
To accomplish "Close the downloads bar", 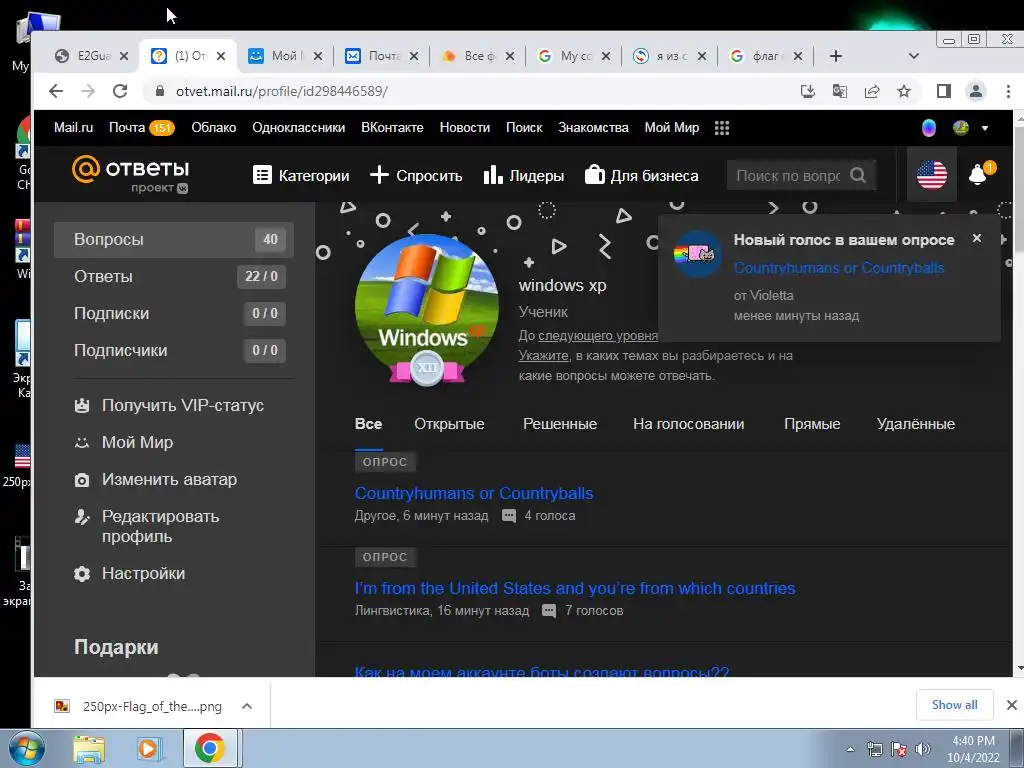I will click(1012, 705).
